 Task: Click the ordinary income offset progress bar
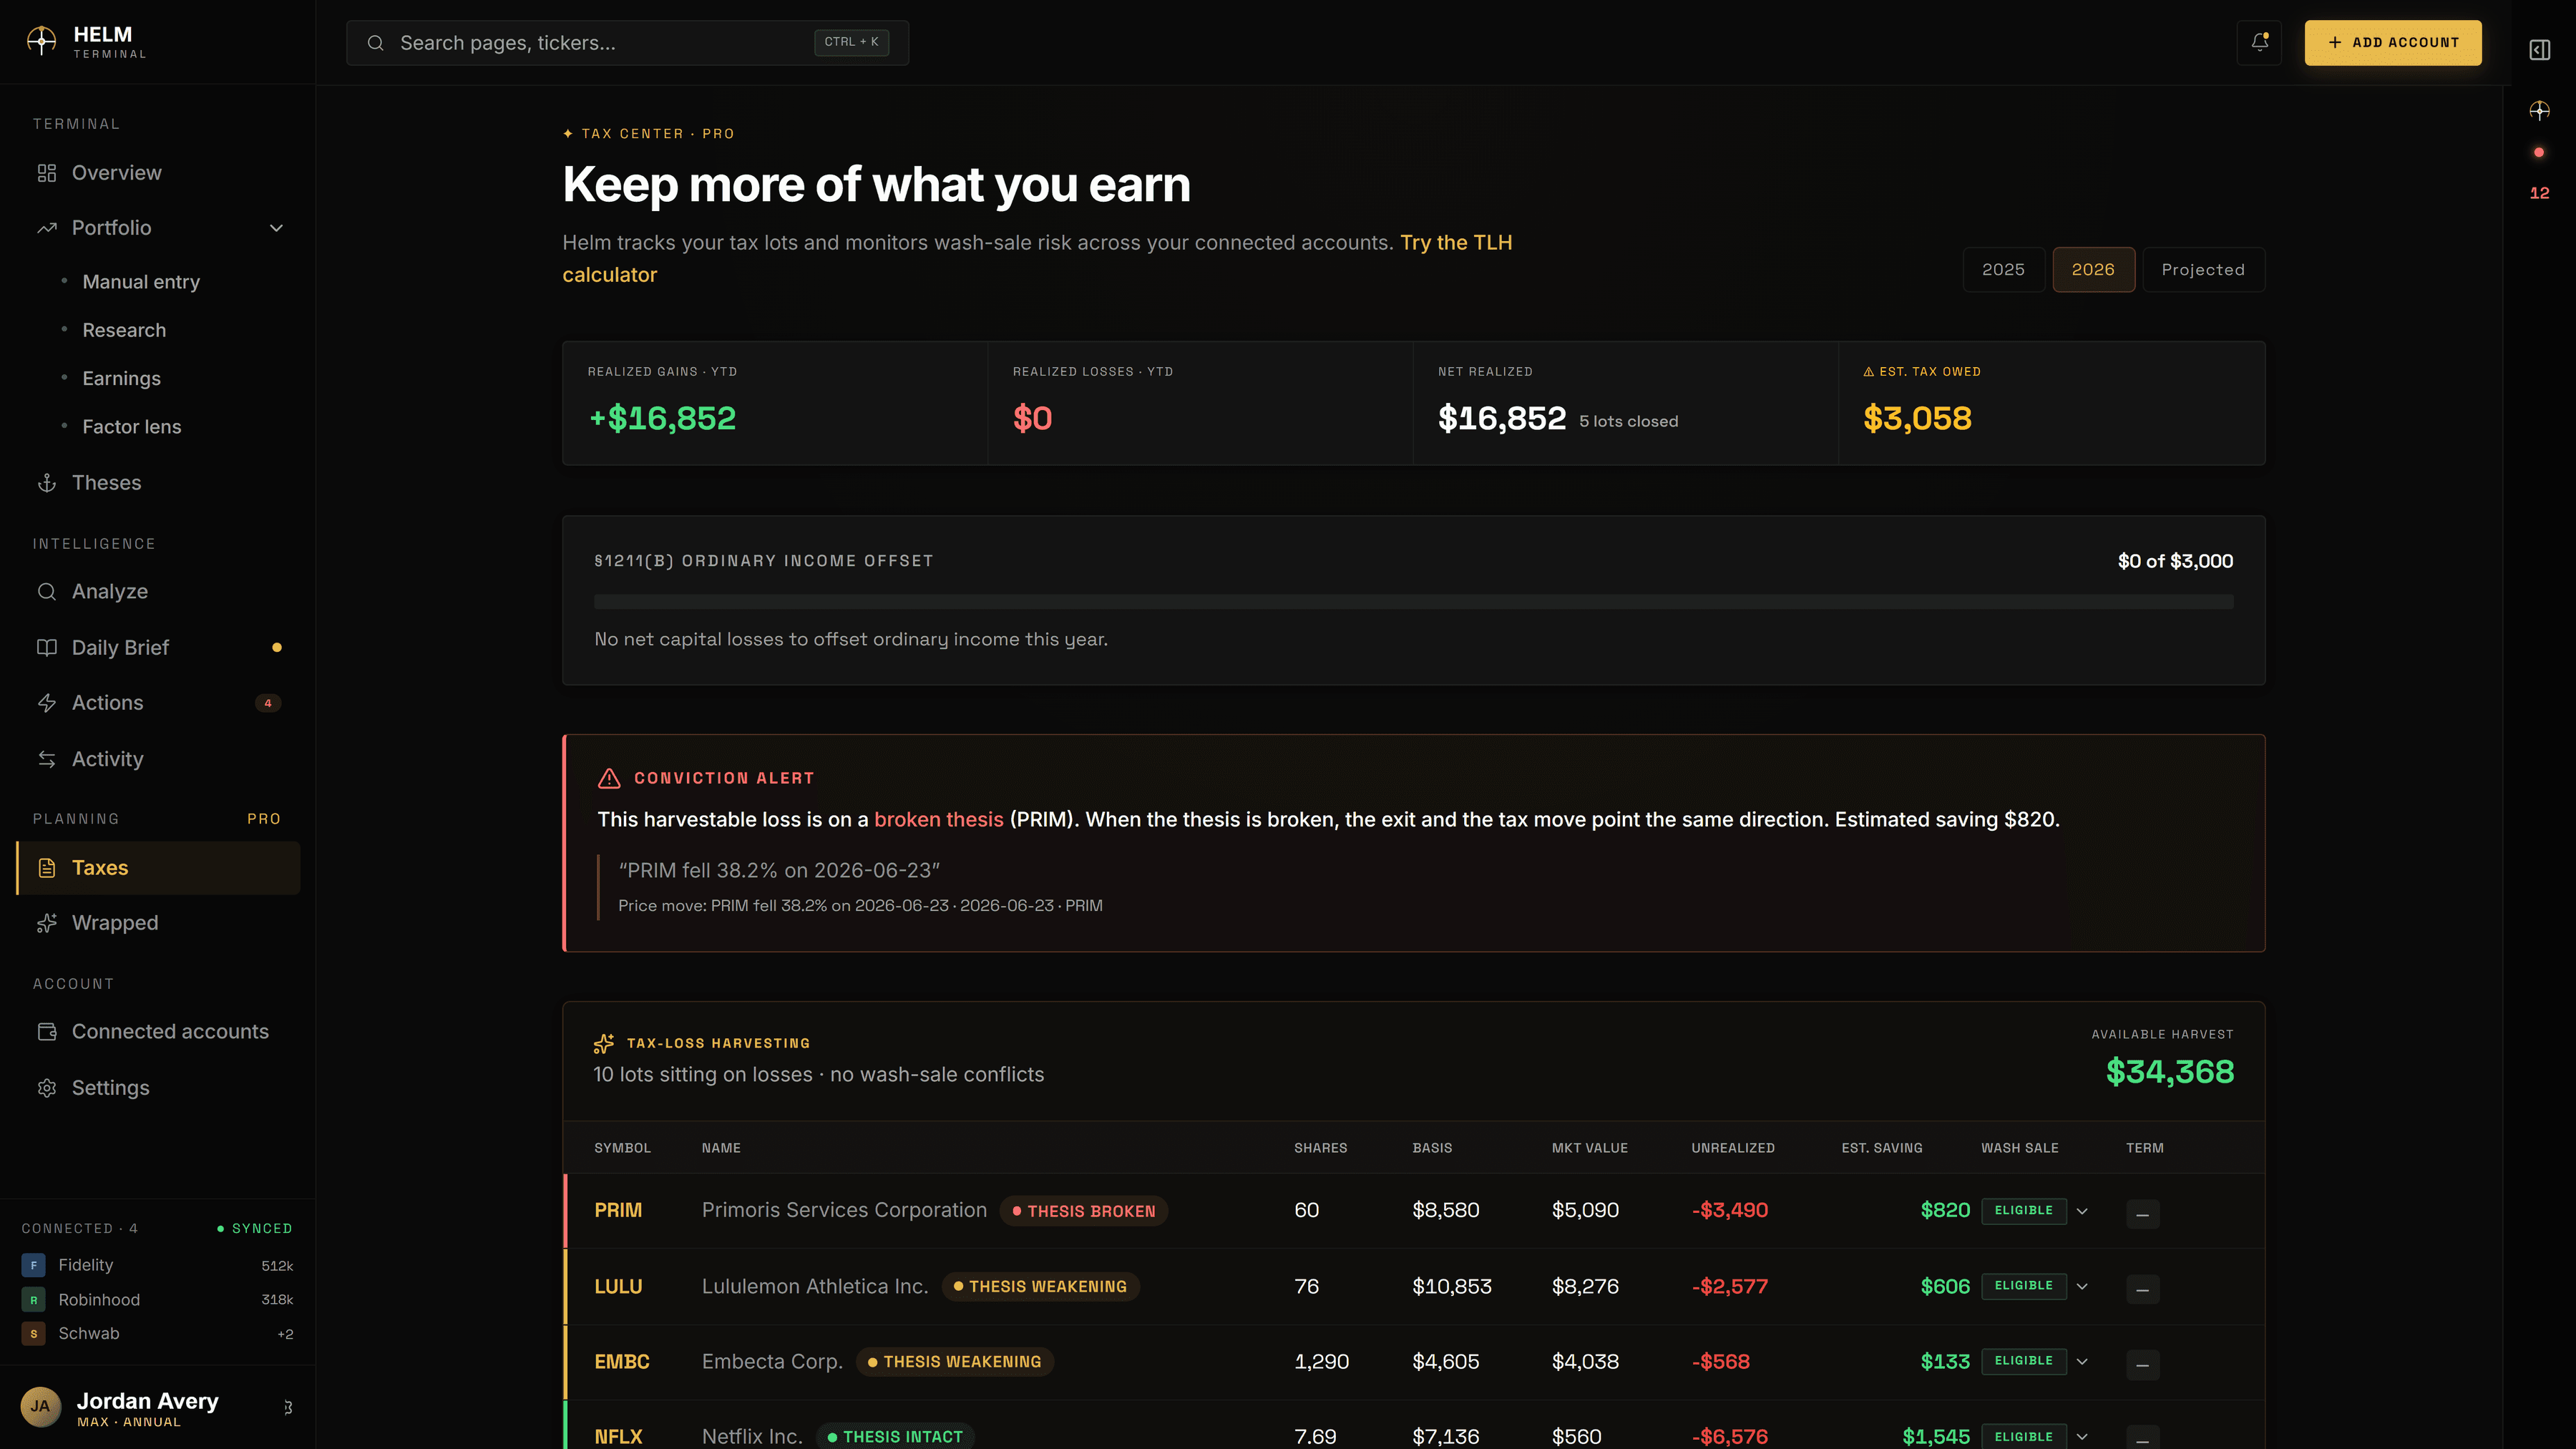(x=1413, y=602)
